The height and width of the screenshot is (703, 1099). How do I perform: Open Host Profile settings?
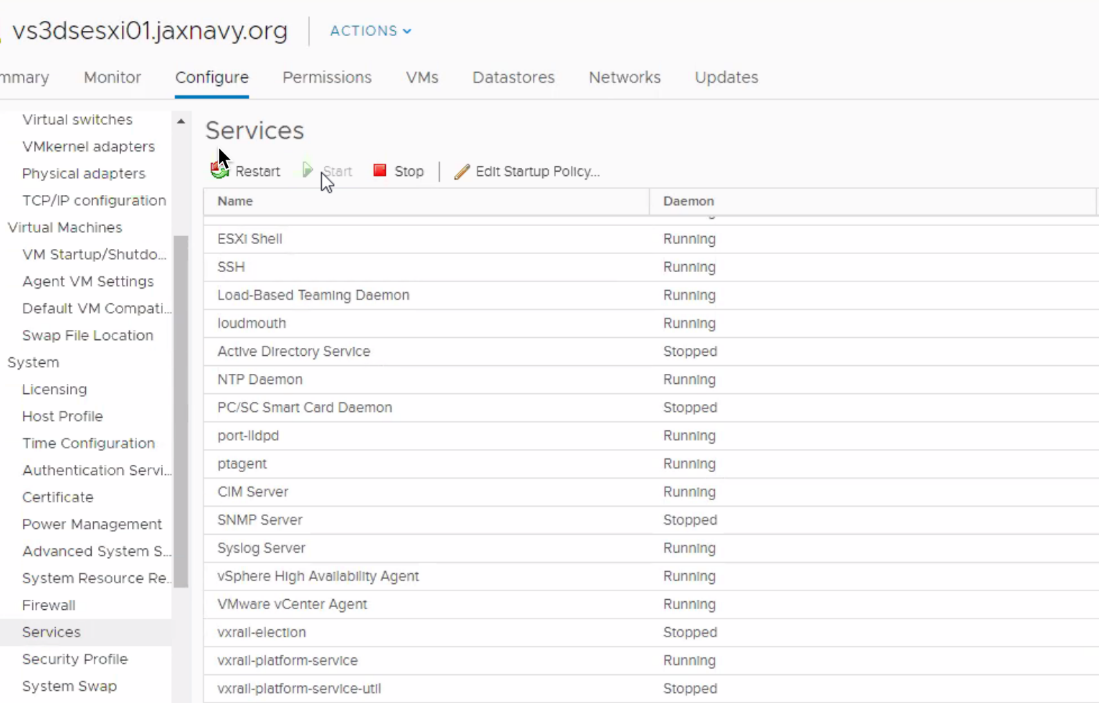62,416
